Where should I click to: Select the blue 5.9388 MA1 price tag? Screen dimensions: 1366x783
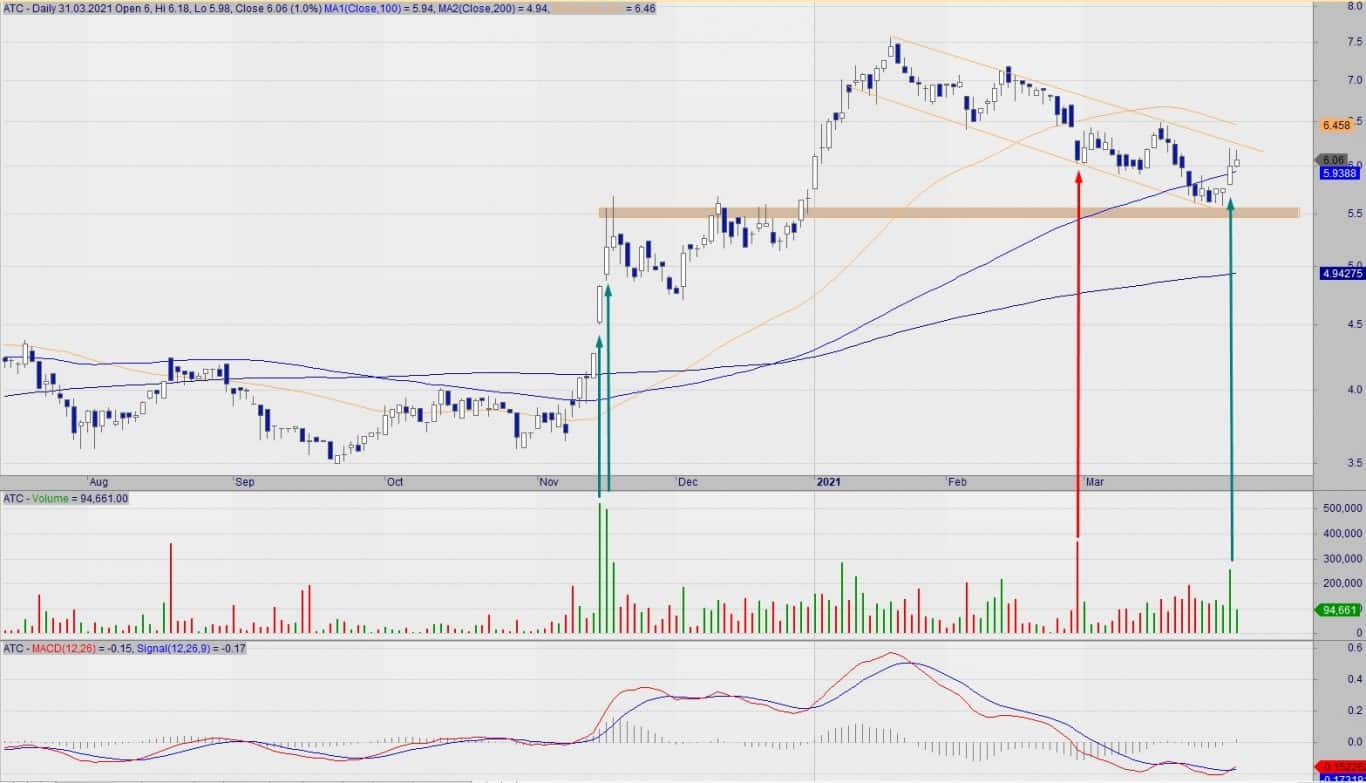point(1337,173)
